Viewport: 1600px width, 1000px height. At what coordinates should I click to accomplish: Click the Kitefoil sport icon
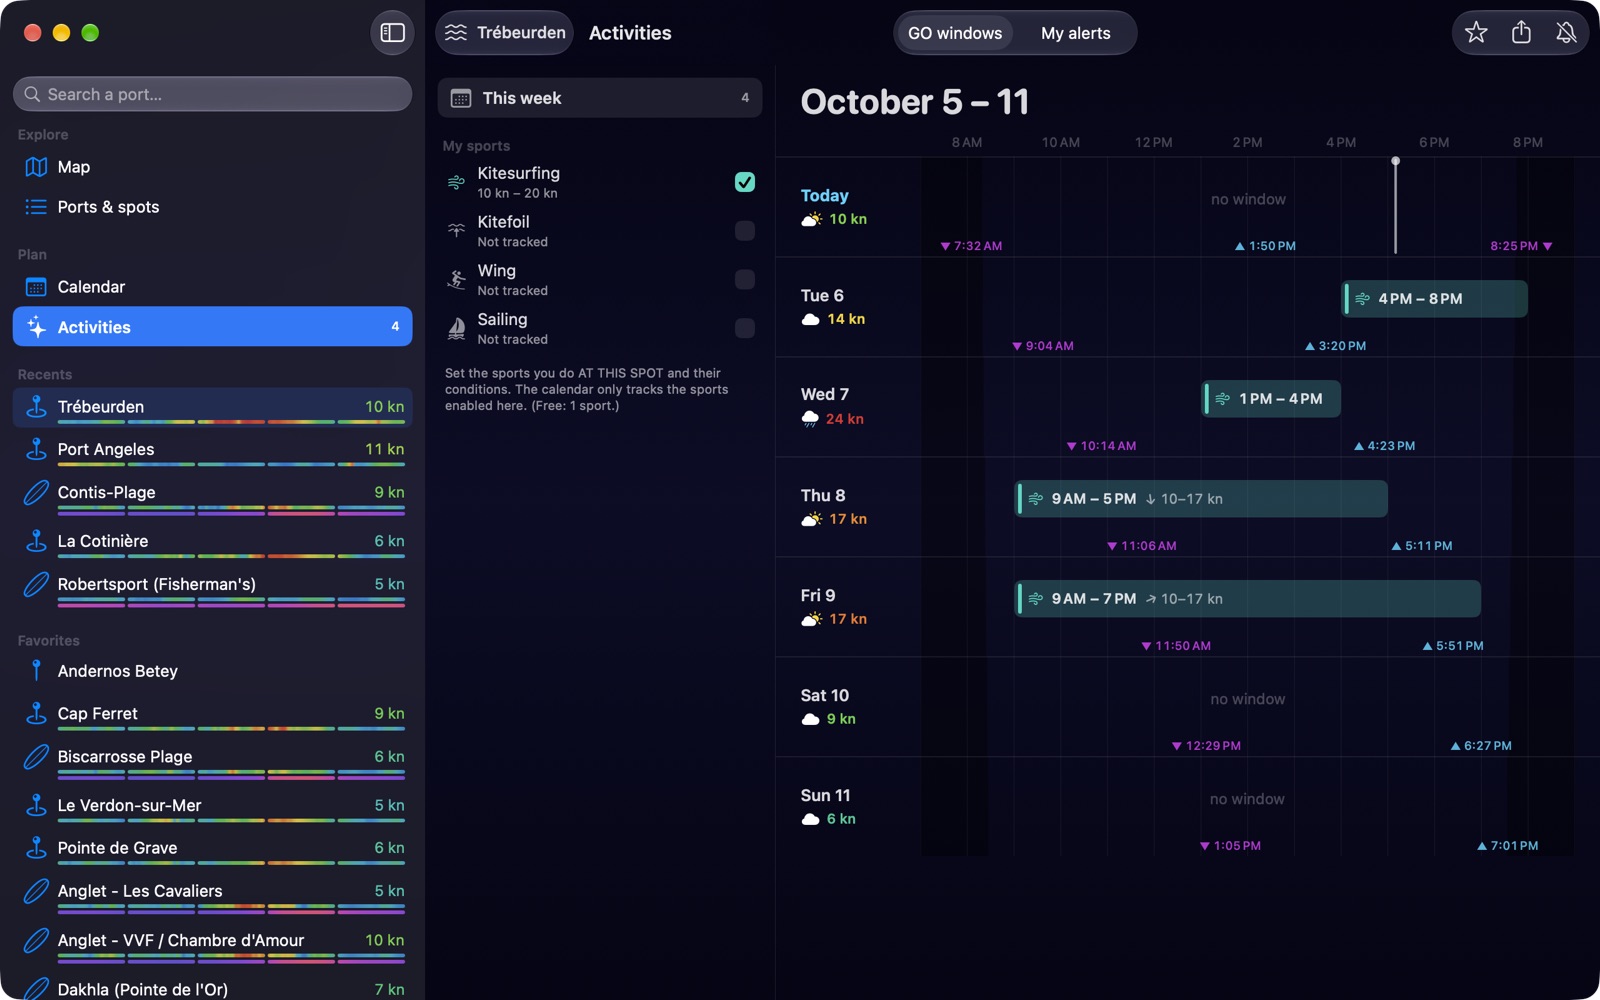[x=456, y=230]
